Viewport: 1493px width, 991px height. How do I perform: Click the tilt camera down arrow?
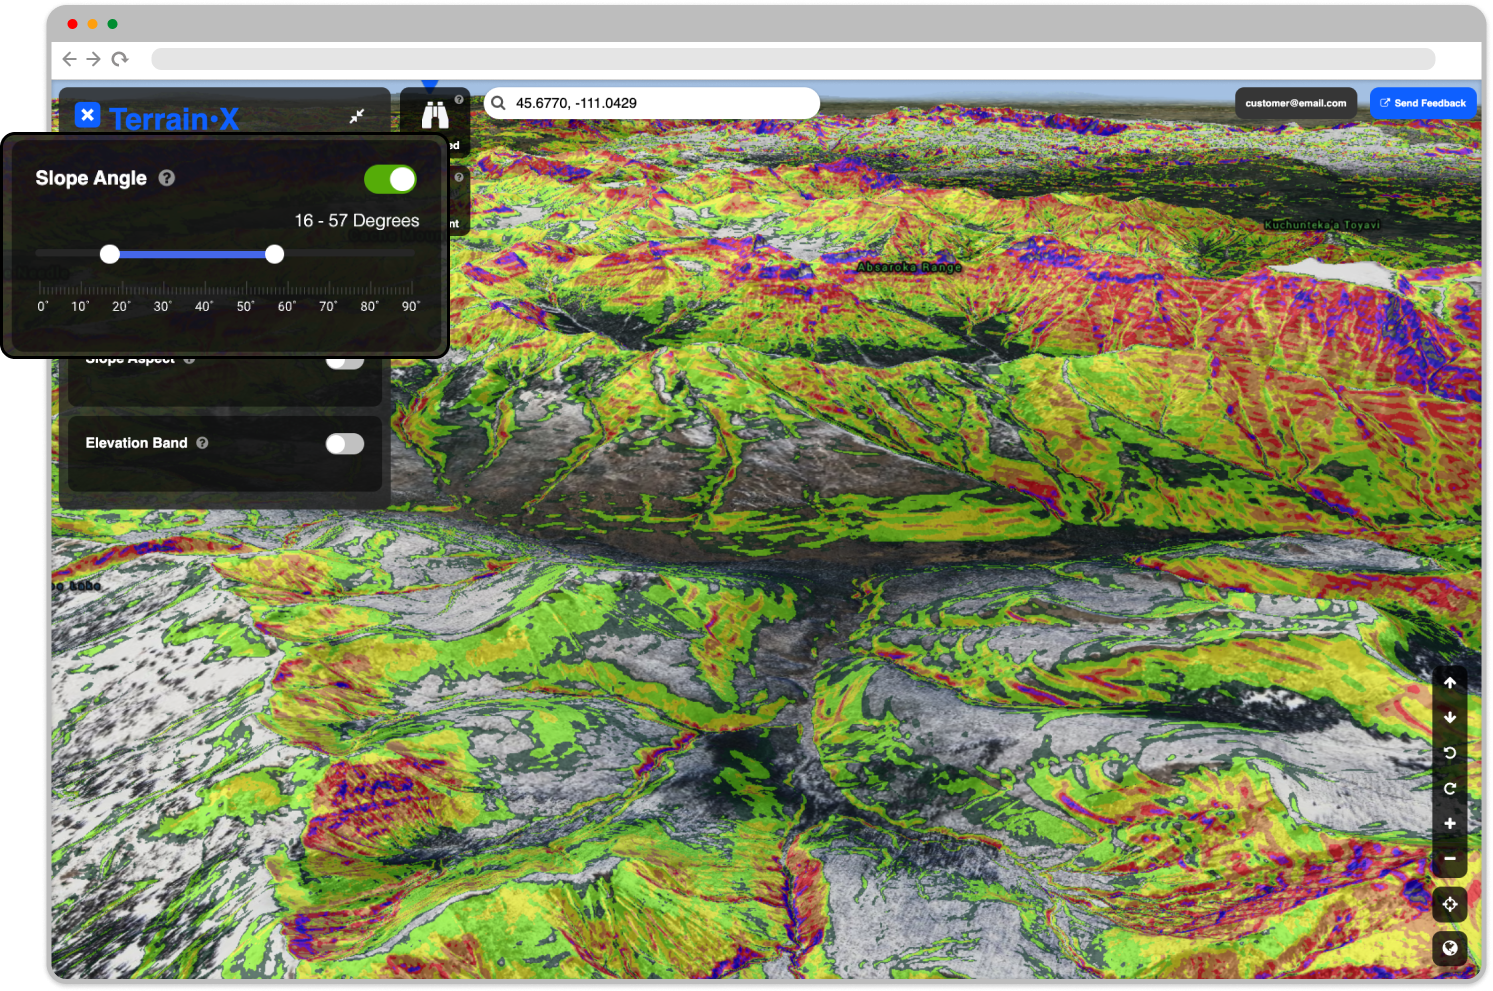[x=1450, y=717]
